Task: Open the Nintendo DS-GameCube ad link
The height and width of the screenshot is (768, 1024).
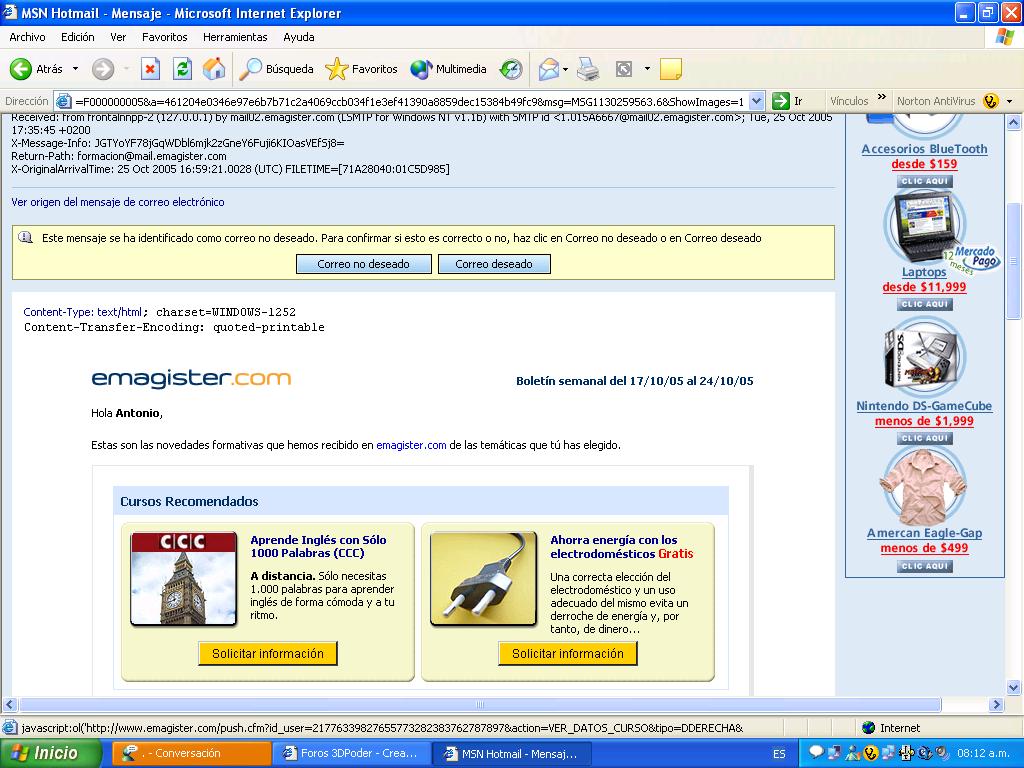Action: click(x=924, y=406)
